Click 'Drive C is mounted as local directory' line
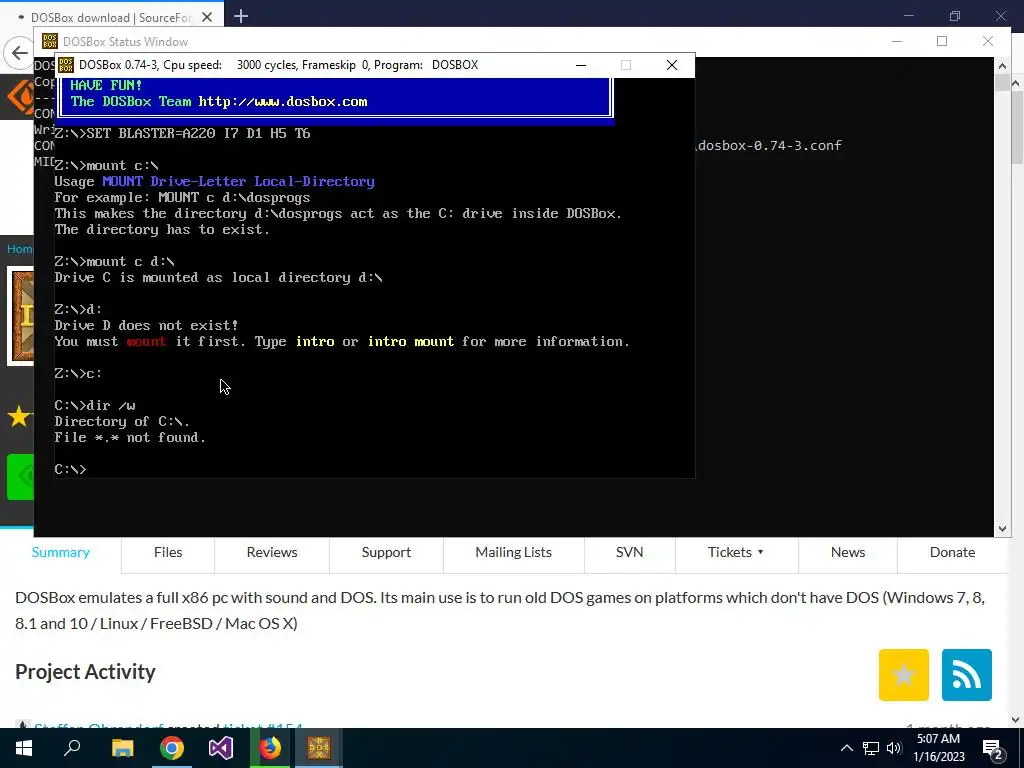Viewport: 1024px width, 768px height. tap(218, 278)
